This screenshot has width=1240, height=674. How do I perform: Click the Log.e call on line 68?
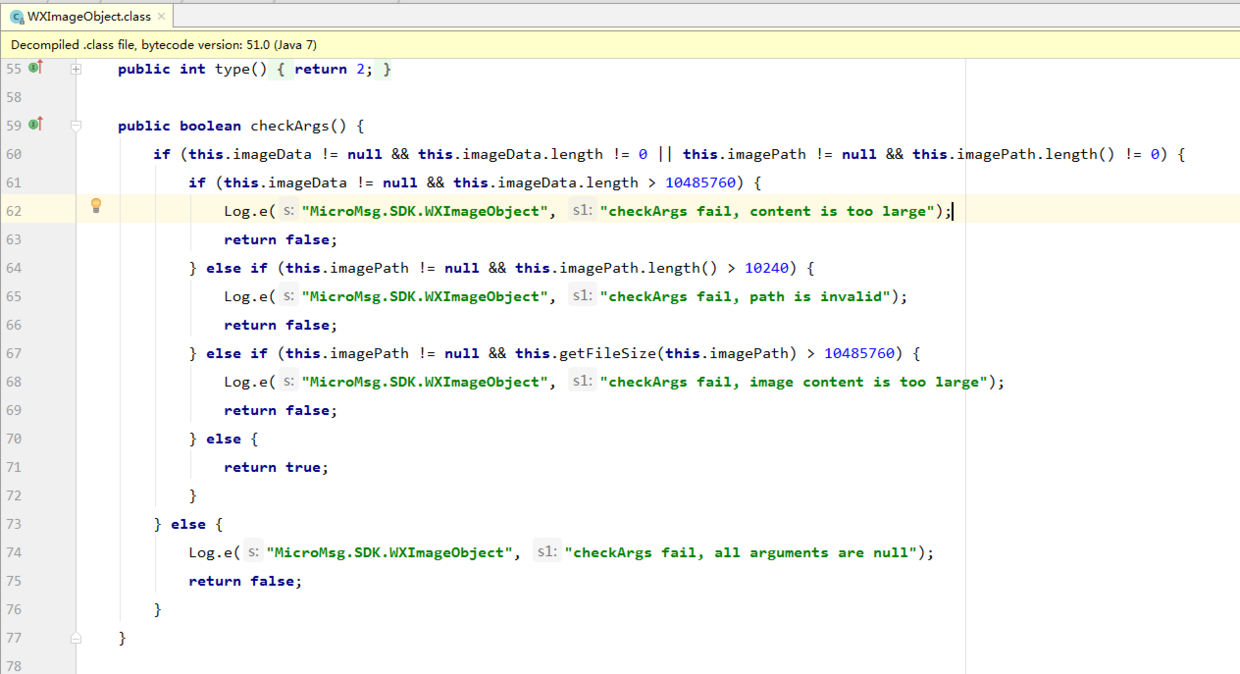247,382
